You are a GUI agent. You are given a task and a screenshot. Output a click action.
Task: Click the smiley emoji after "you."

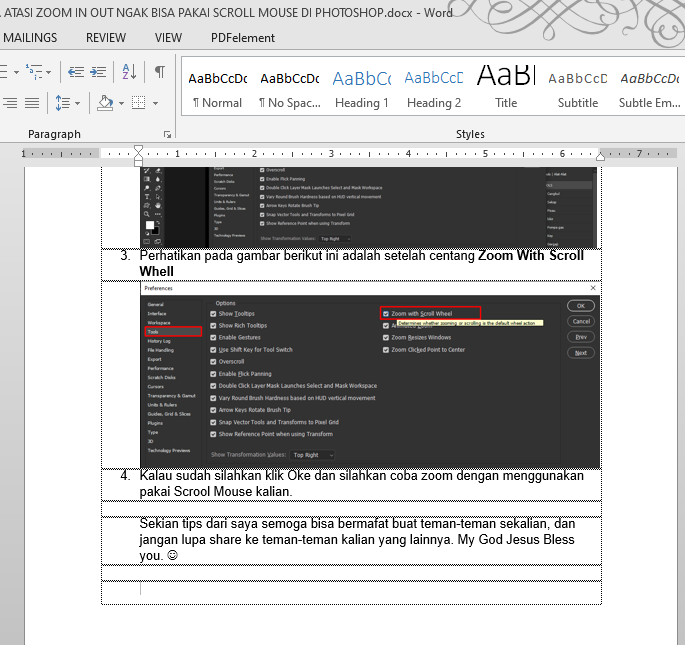(x=173, y=555)
